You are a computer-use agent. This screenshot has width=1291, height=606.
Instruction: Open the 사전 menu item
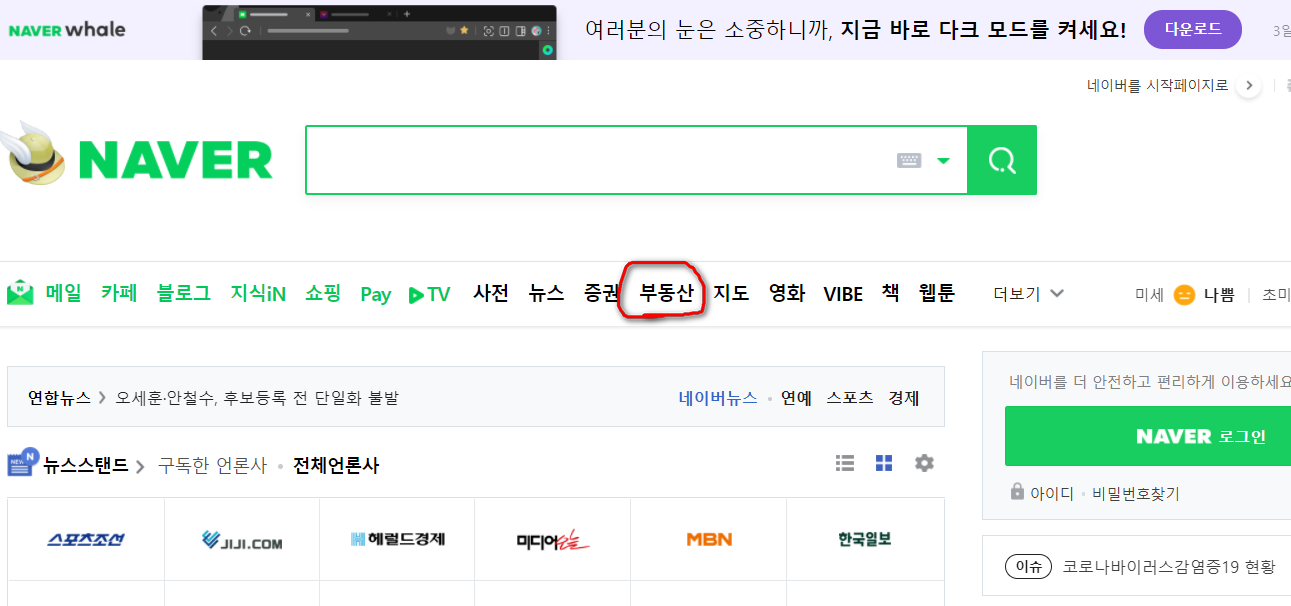[x=491, y=293]
